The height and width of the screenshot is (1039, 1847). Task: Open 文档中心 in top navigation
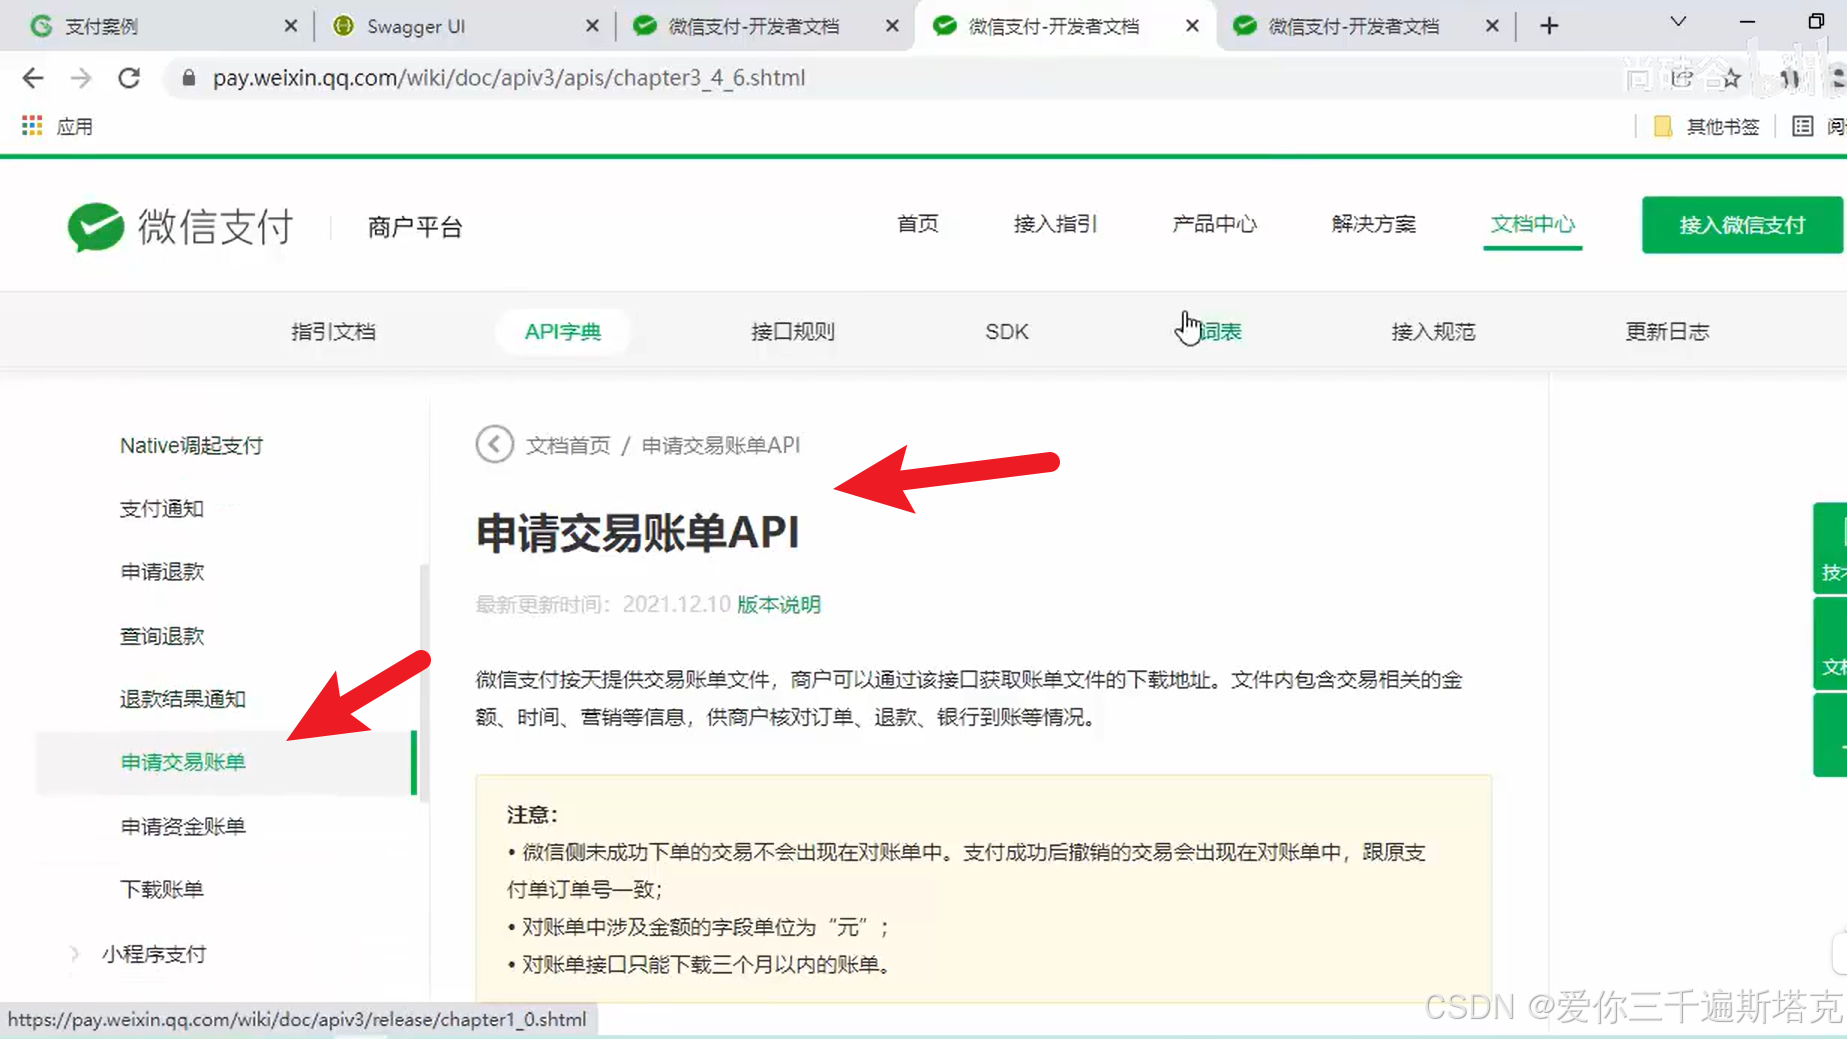point(1532,224)
